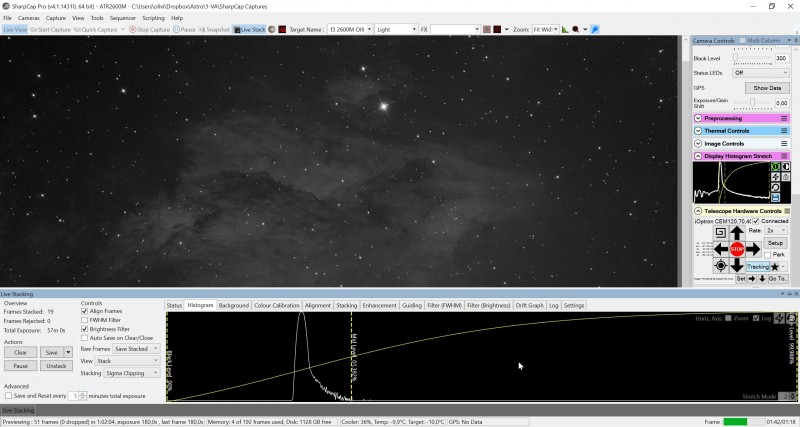The width and height of the screenshot is (800, 427).
Task: Click the GPS Show Data button
Action: click(x=767, y=88)
